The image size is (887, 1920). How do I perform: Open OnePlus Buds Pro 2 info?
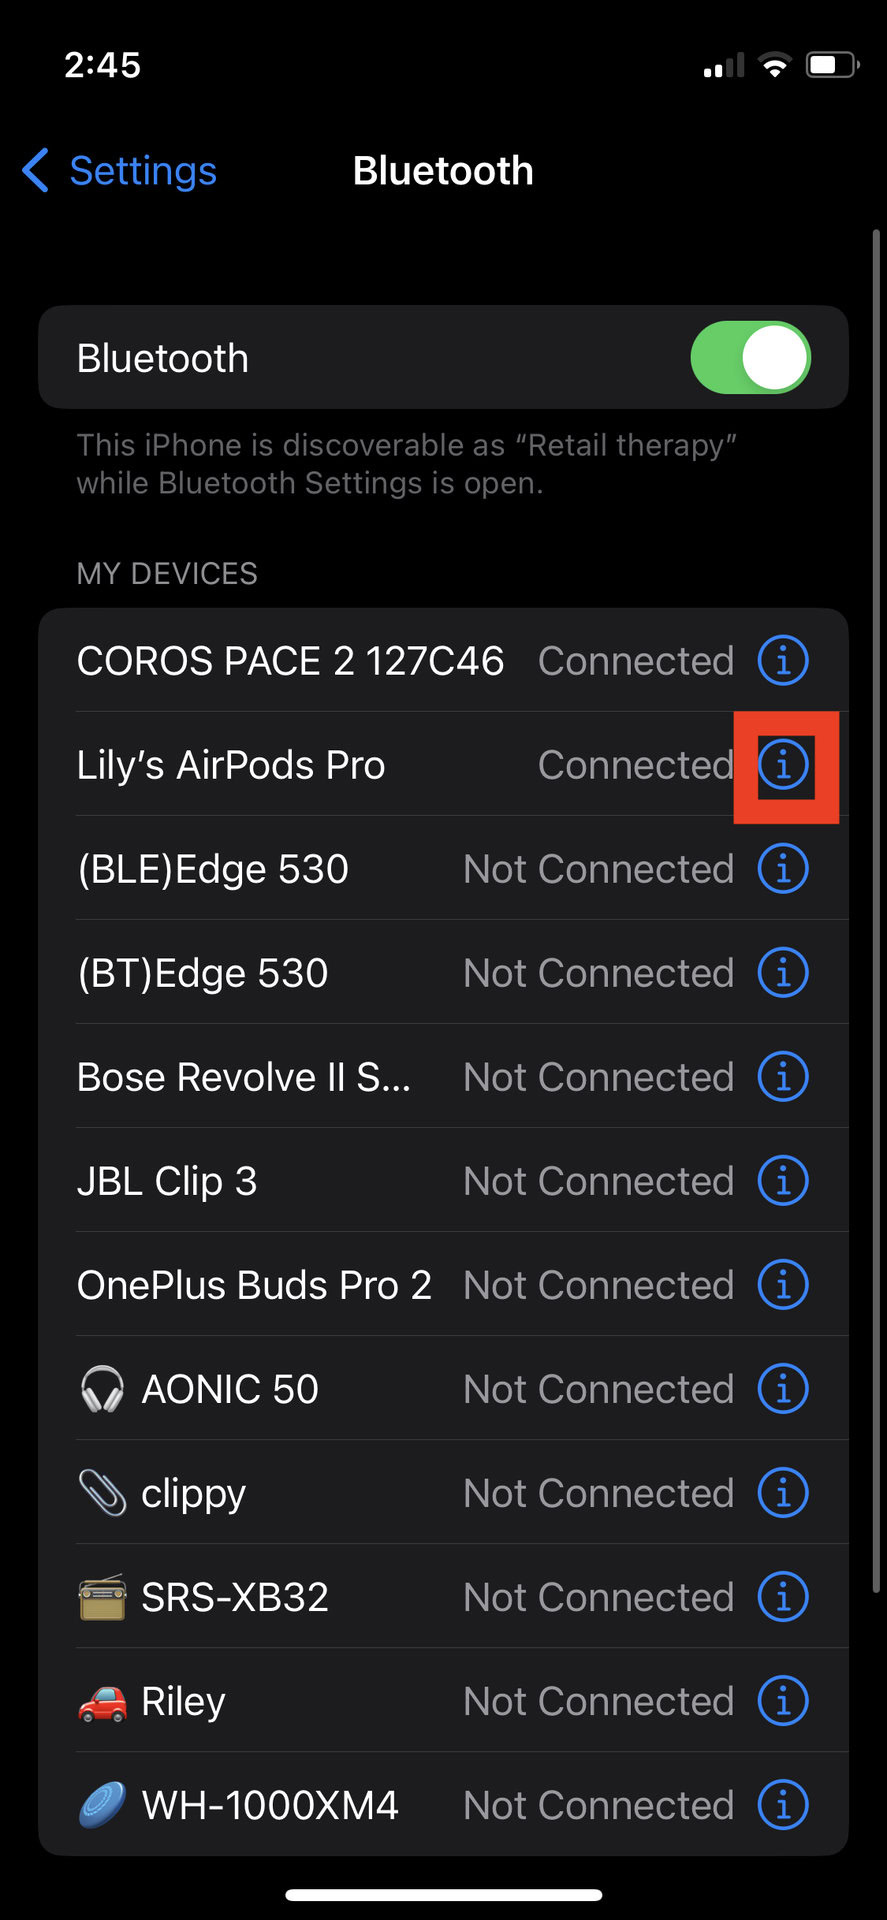click(783, 1285)
